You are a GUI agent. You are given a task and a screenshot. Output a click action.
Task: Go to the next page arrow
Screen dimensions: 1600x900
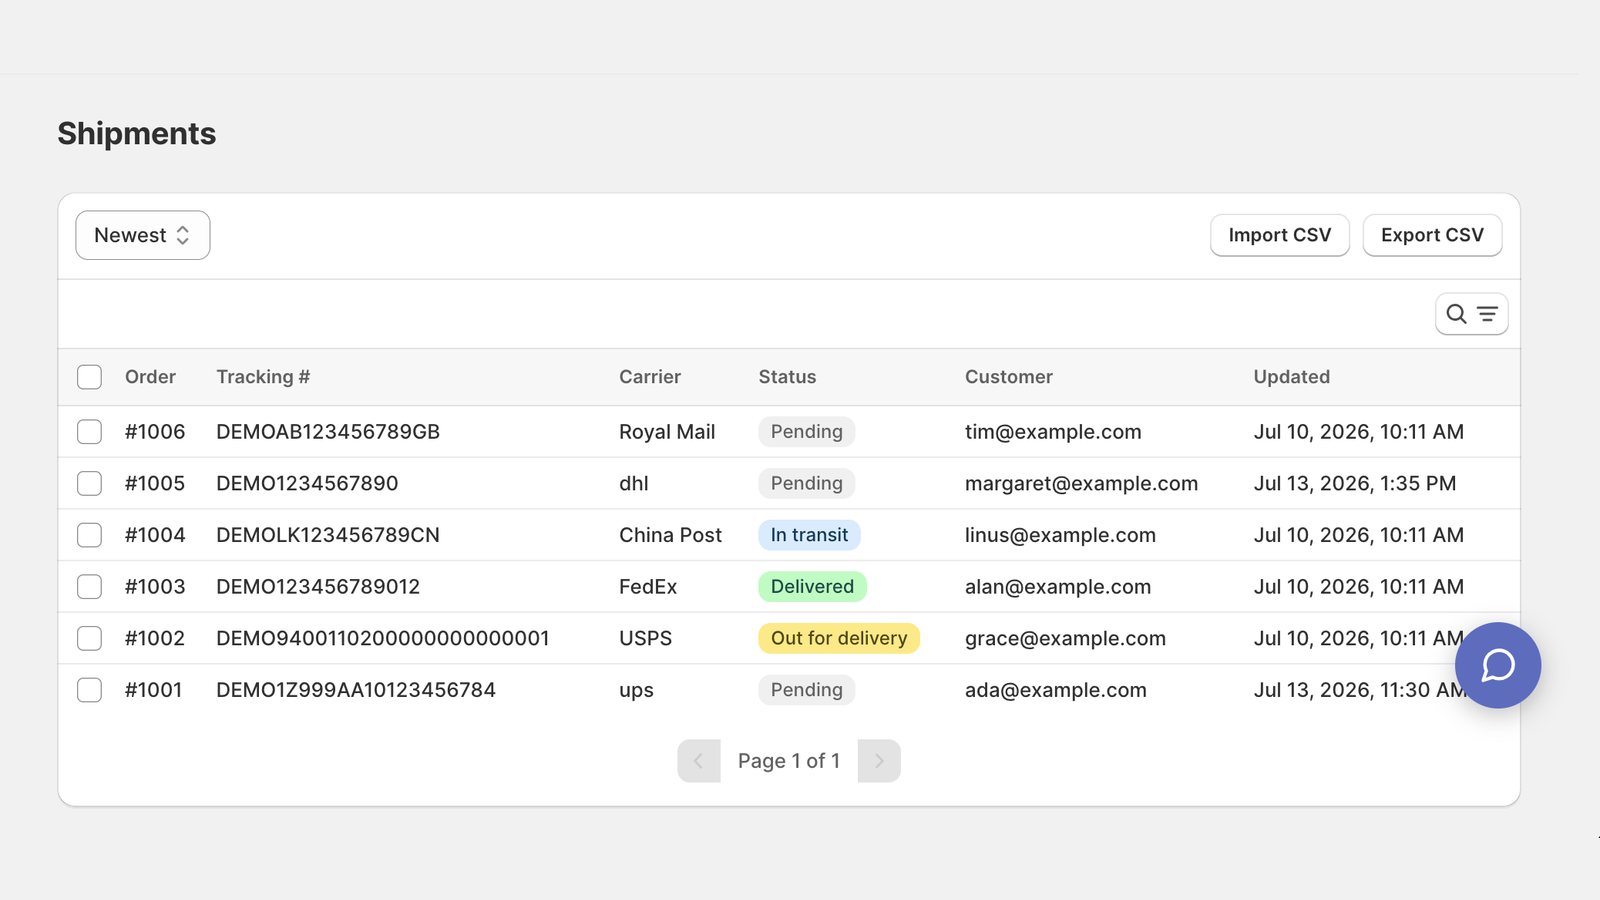[x=879, y=761]
